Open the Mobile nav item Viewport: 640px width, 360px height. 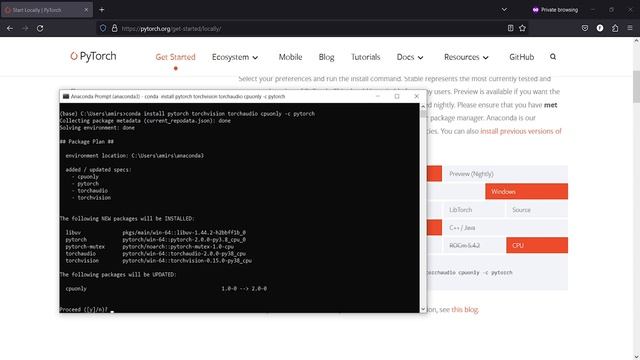click(x=291, y=57)
